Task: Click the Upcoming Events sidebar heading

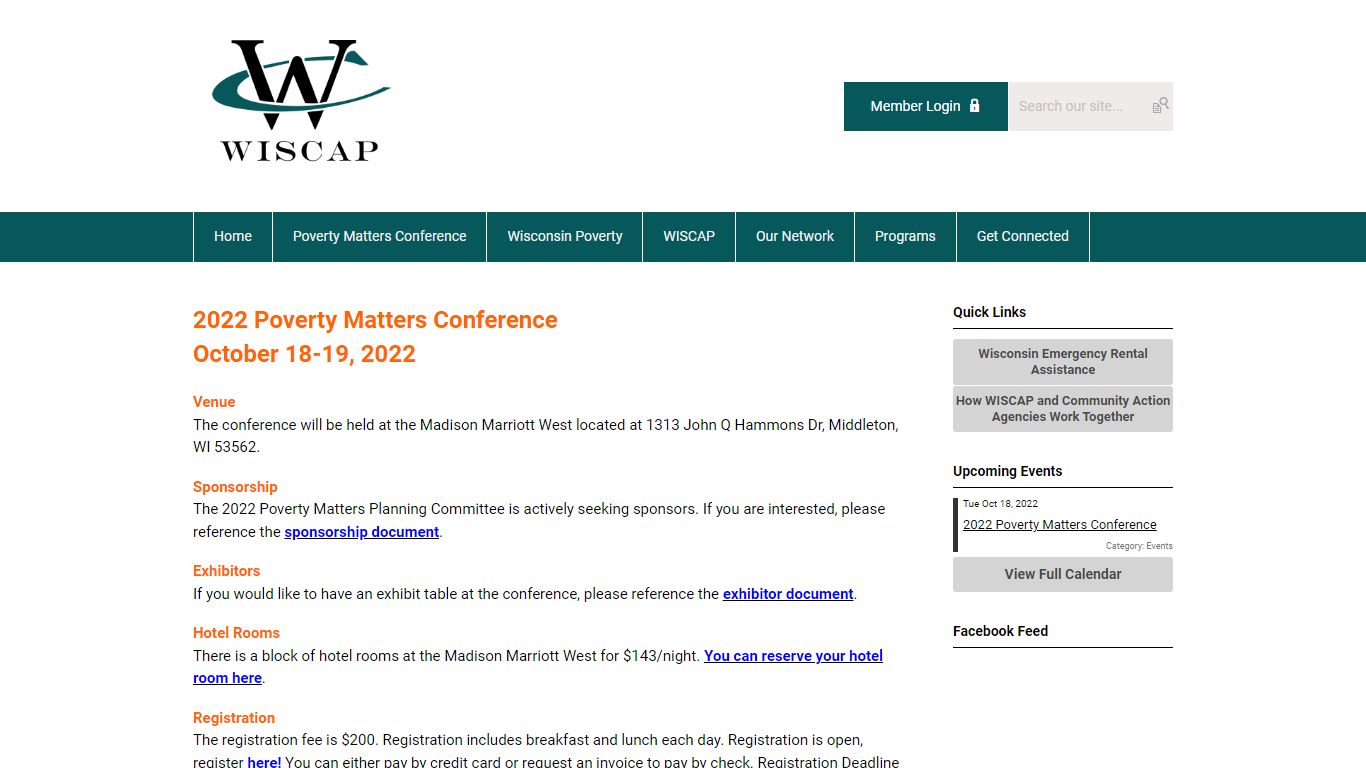Action: click(x=1007, y=471)
